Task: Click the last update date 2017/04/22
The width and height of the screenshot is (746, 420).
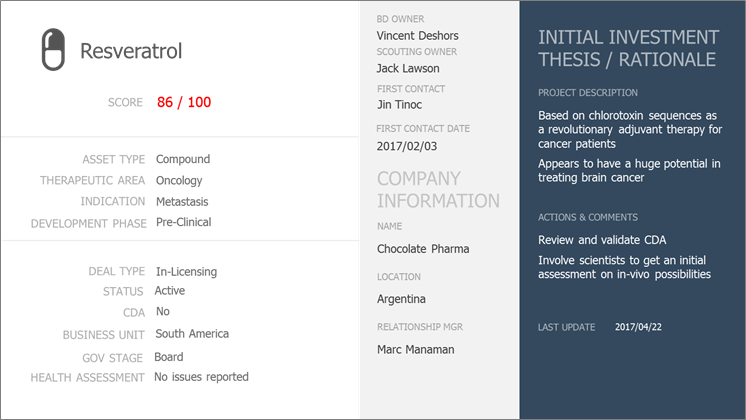Action: [x=638, y=327]
